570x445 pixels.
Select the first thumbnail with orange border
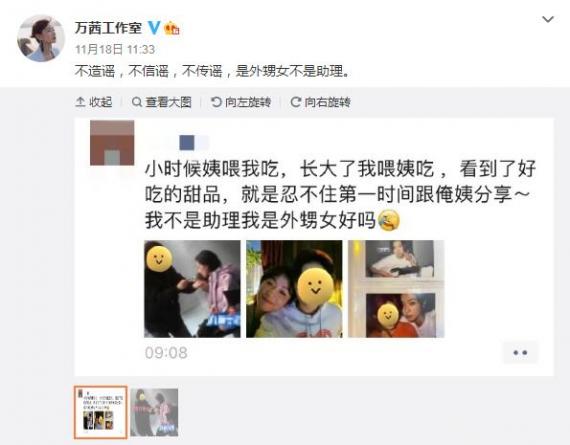coord(101,412)
